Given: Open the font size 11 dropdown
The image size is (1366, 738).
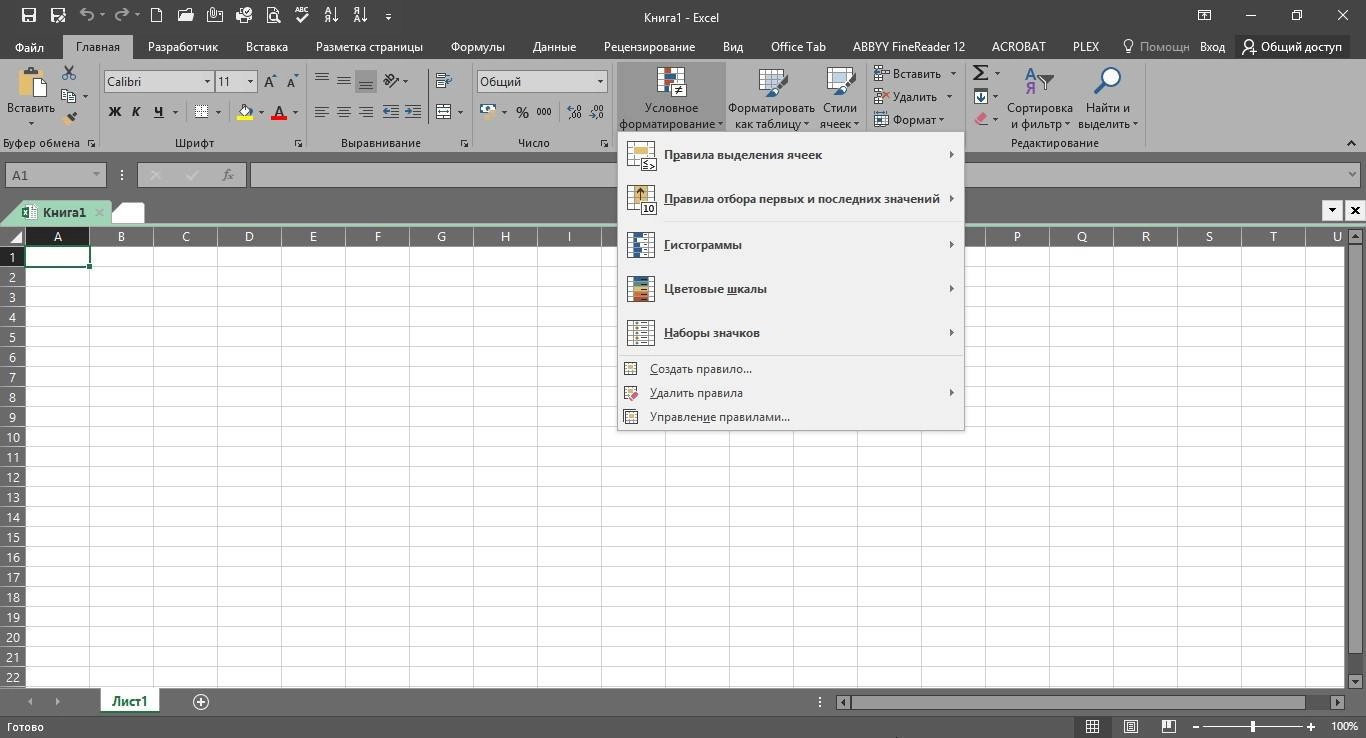Looking at the screenshot, I should point(250,82).
